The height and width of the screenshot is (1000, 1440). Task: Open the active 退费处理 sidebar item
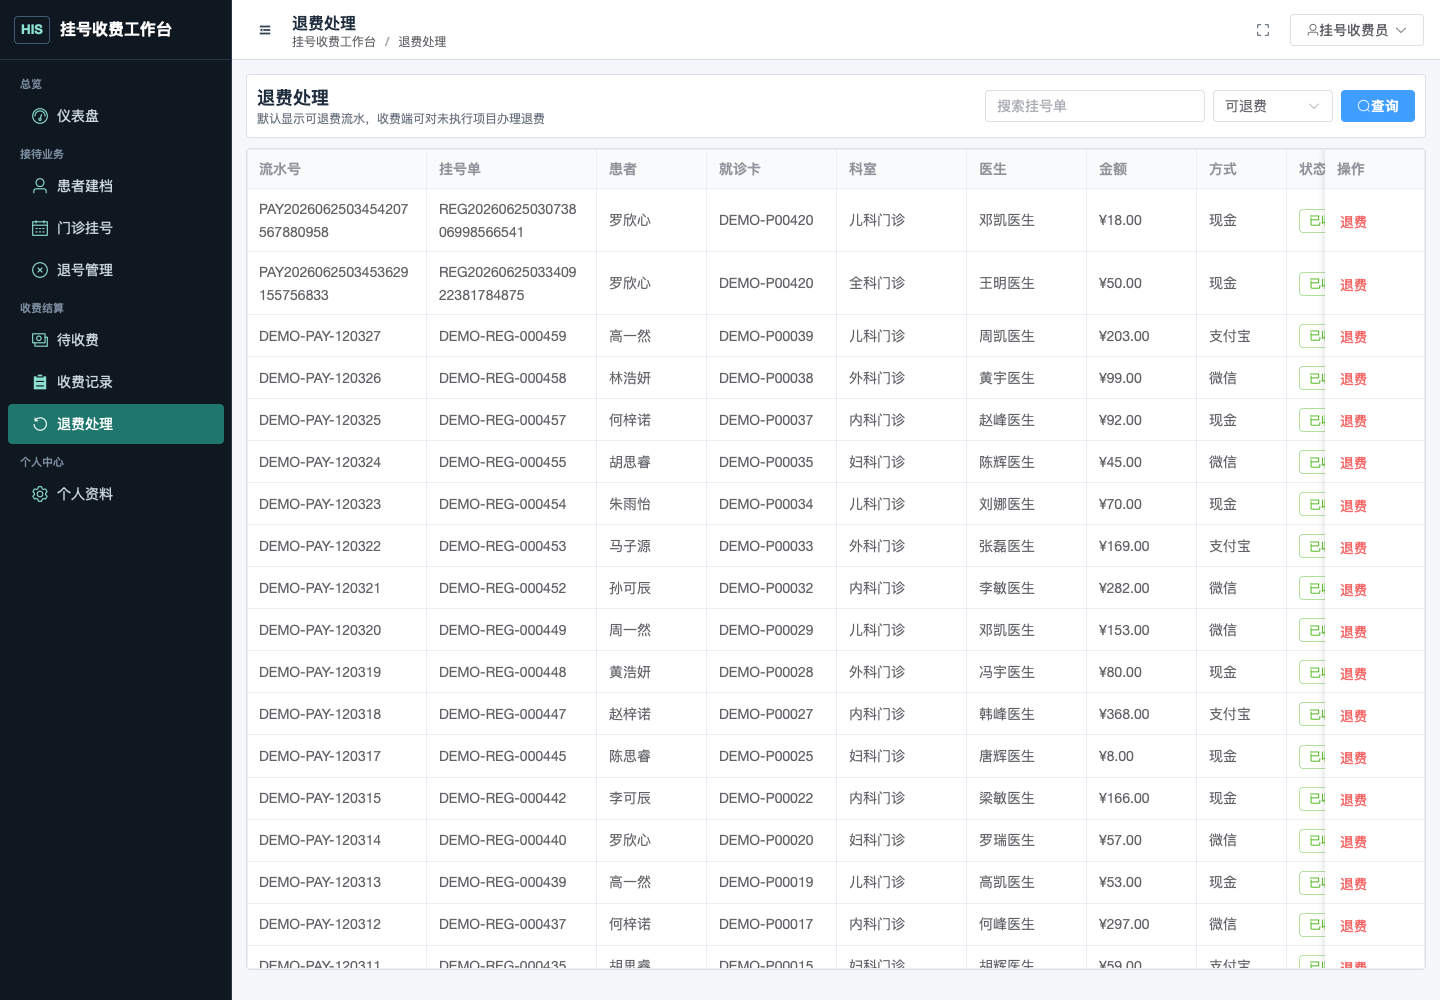(x=116, y=424)
